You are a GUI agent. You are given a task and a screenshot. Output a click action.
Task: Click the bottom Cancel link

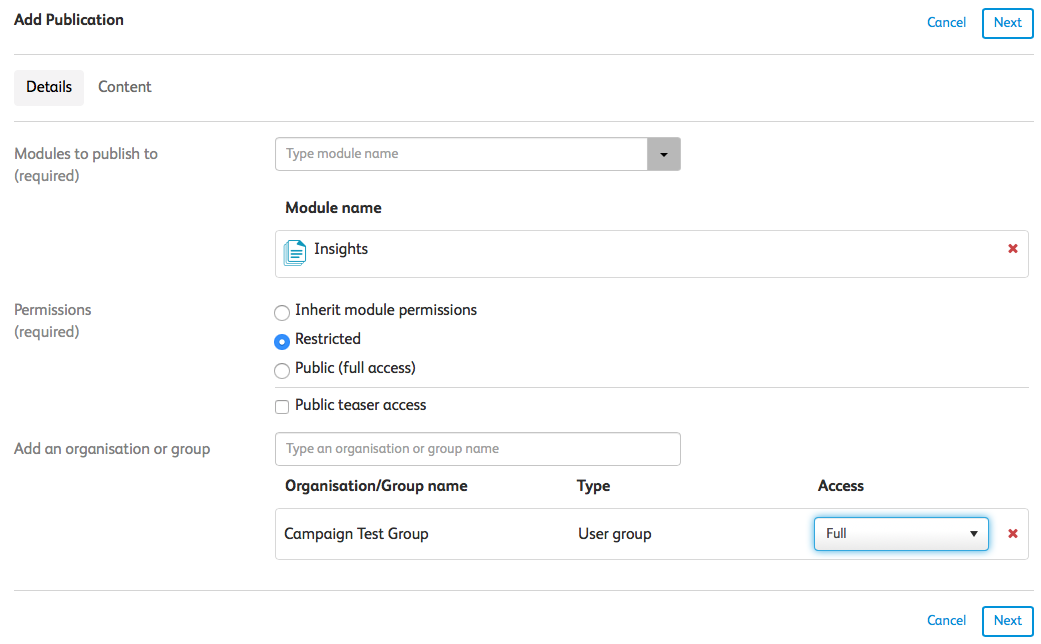point(946,621)
